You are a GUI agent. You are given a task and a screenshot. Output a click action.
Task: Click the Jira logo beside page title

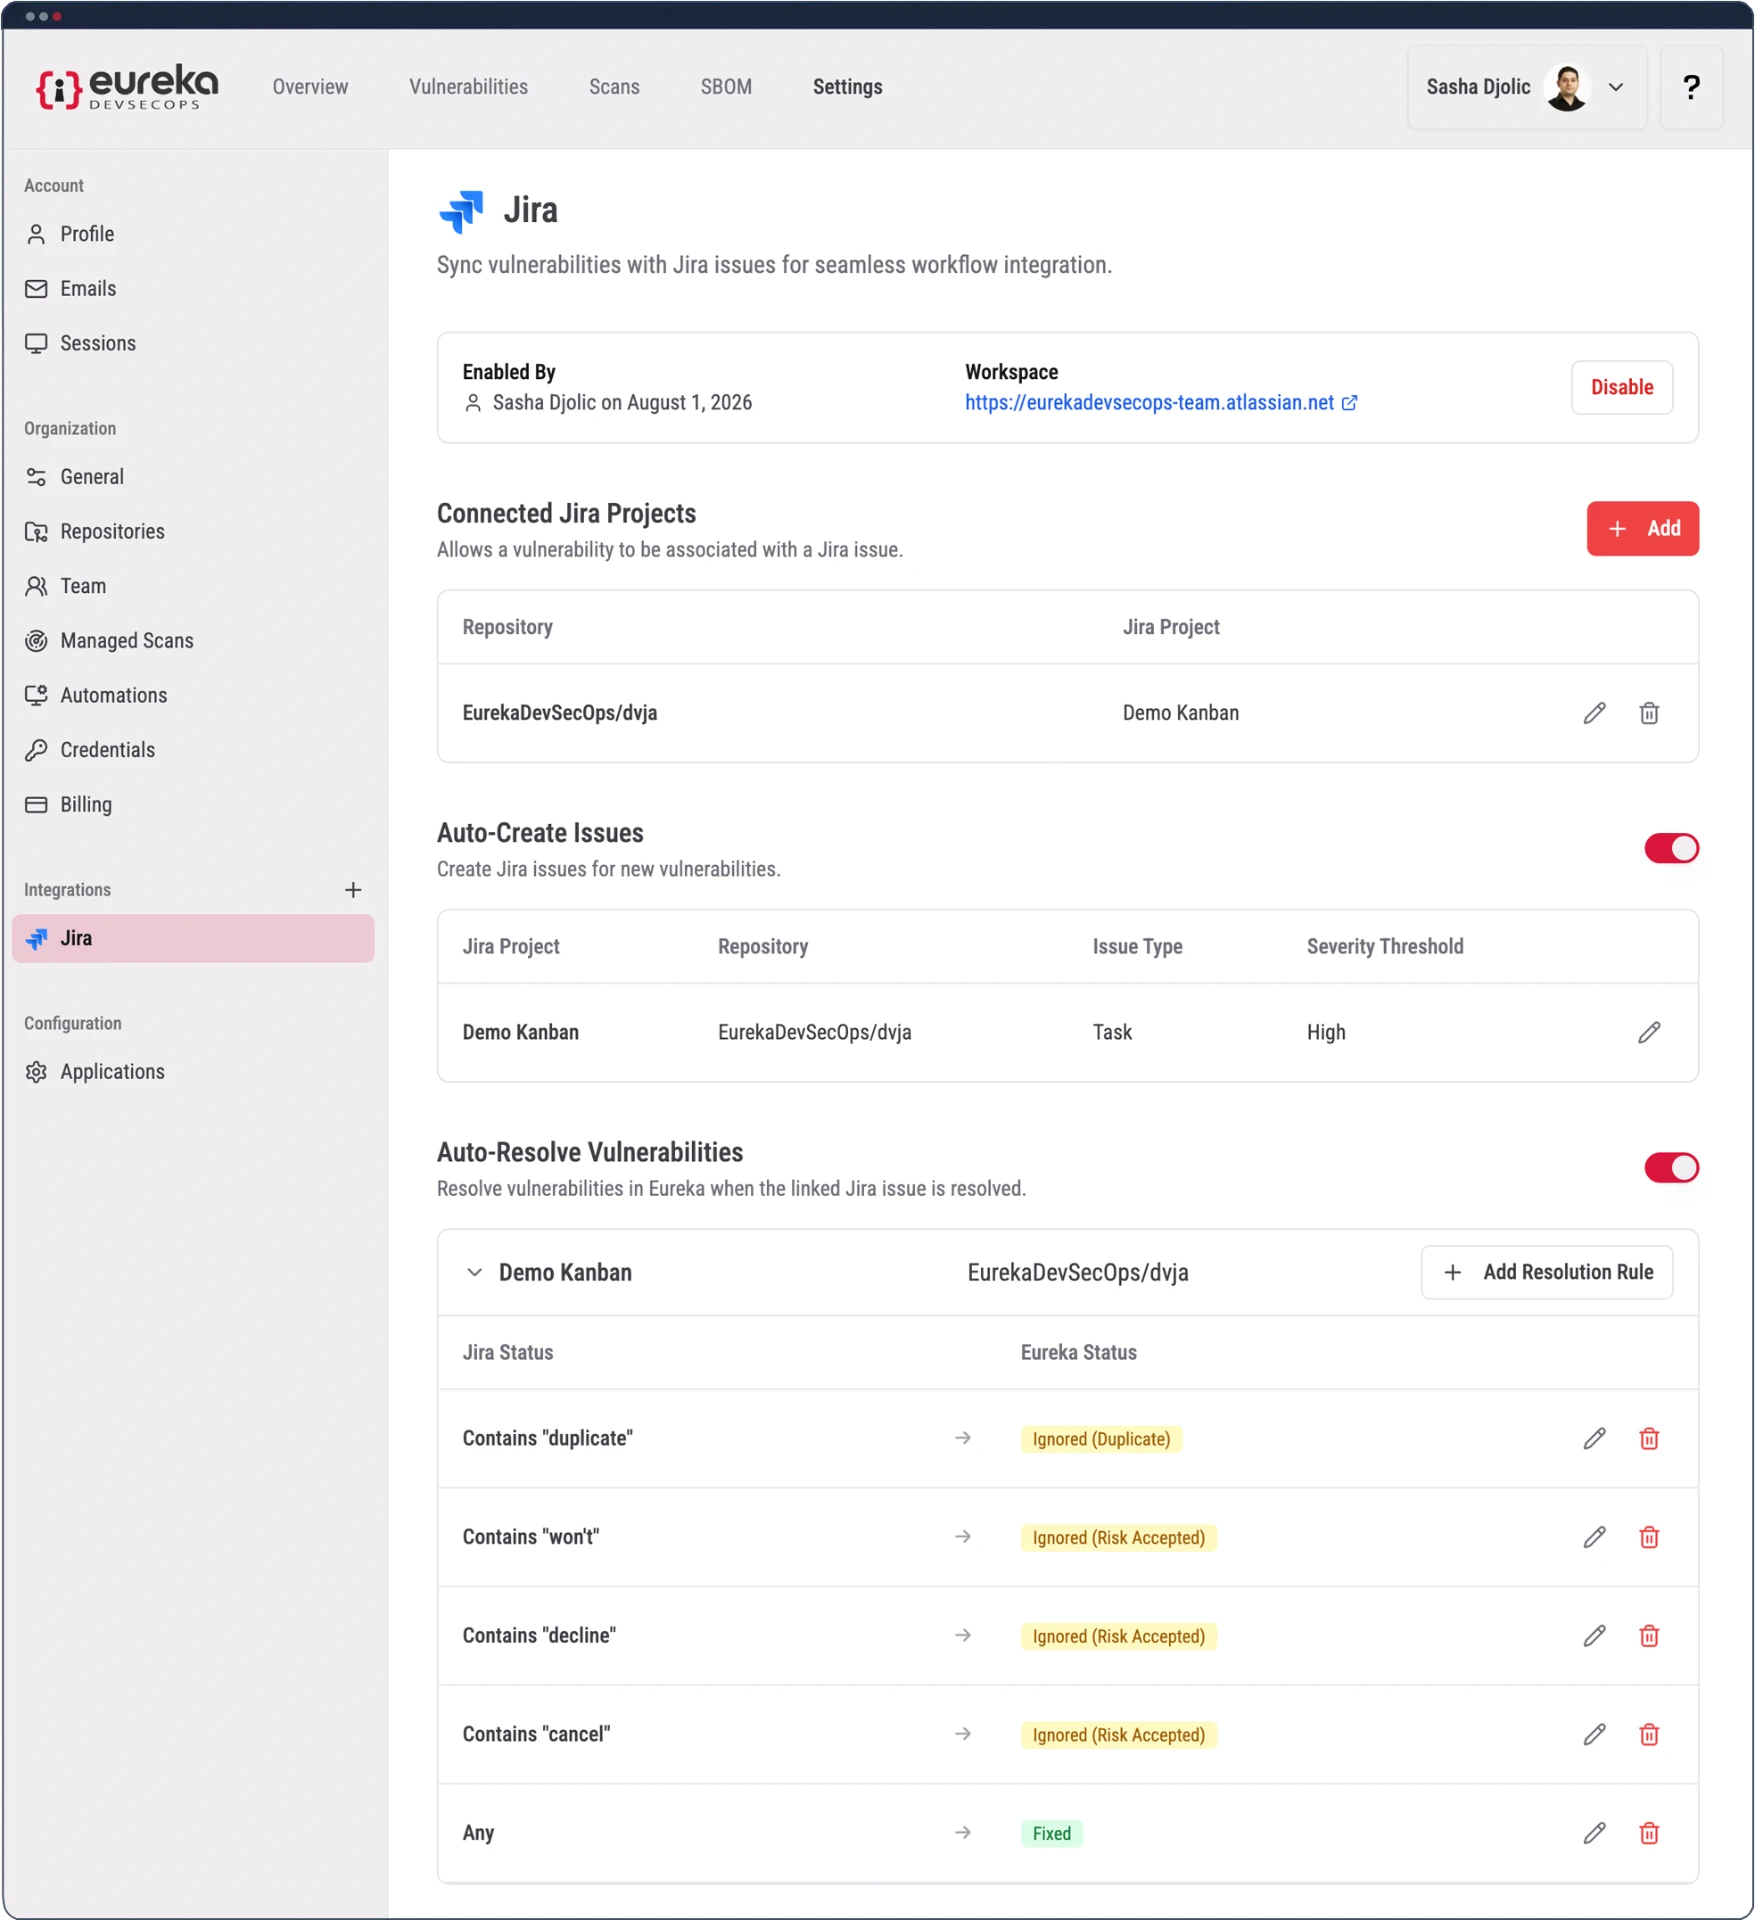[461, 211]
